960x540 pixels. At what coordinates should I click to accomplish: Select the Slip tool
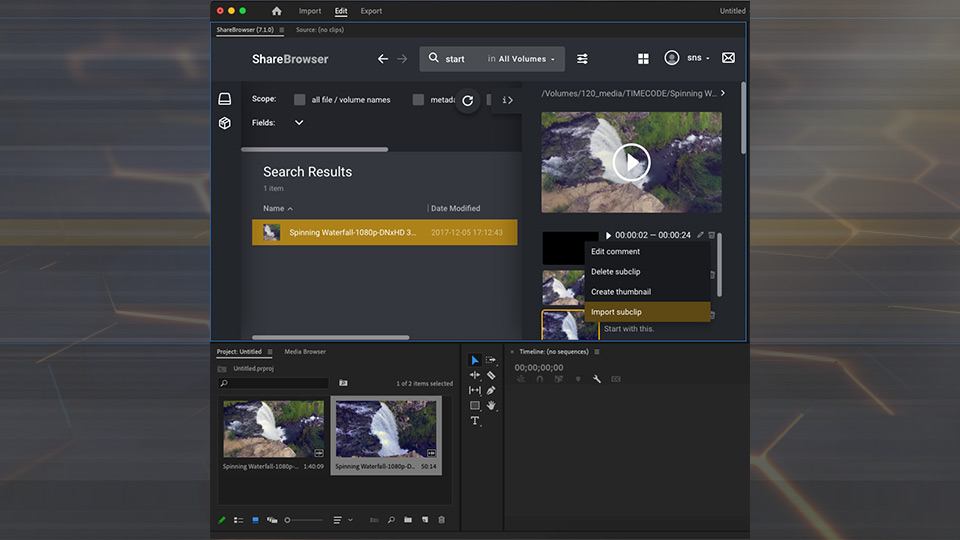[474, 390]
